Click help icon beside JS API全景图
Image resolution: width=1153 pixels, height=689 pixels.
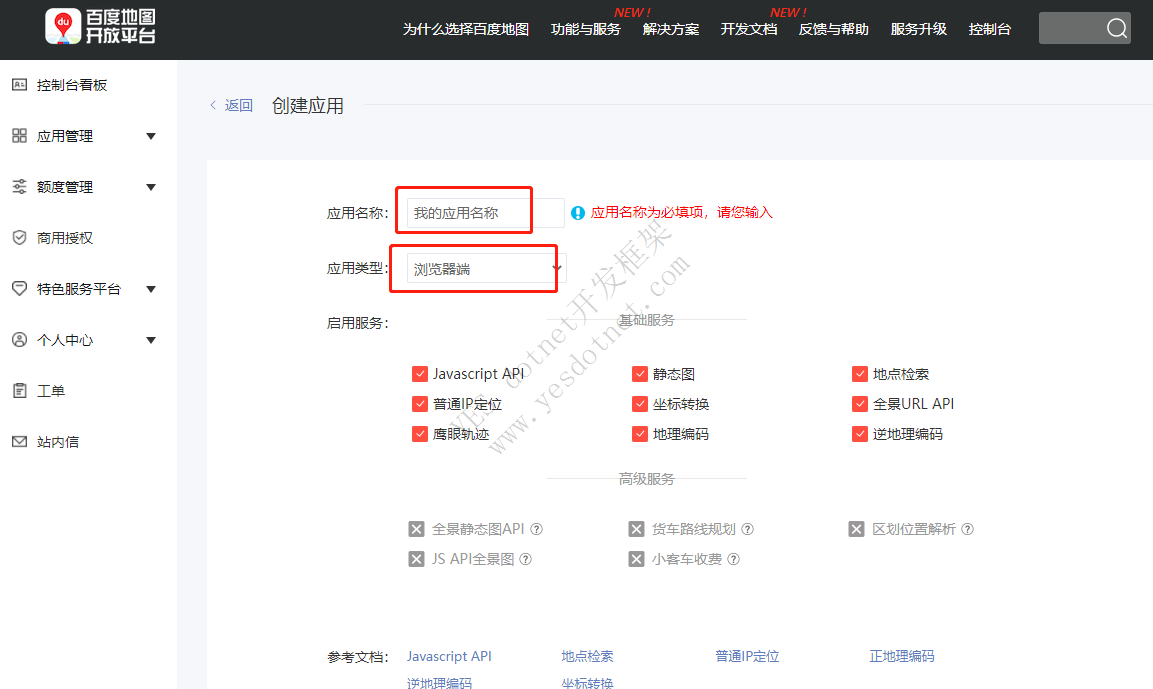pyautogui.click(x=526, y=559)
